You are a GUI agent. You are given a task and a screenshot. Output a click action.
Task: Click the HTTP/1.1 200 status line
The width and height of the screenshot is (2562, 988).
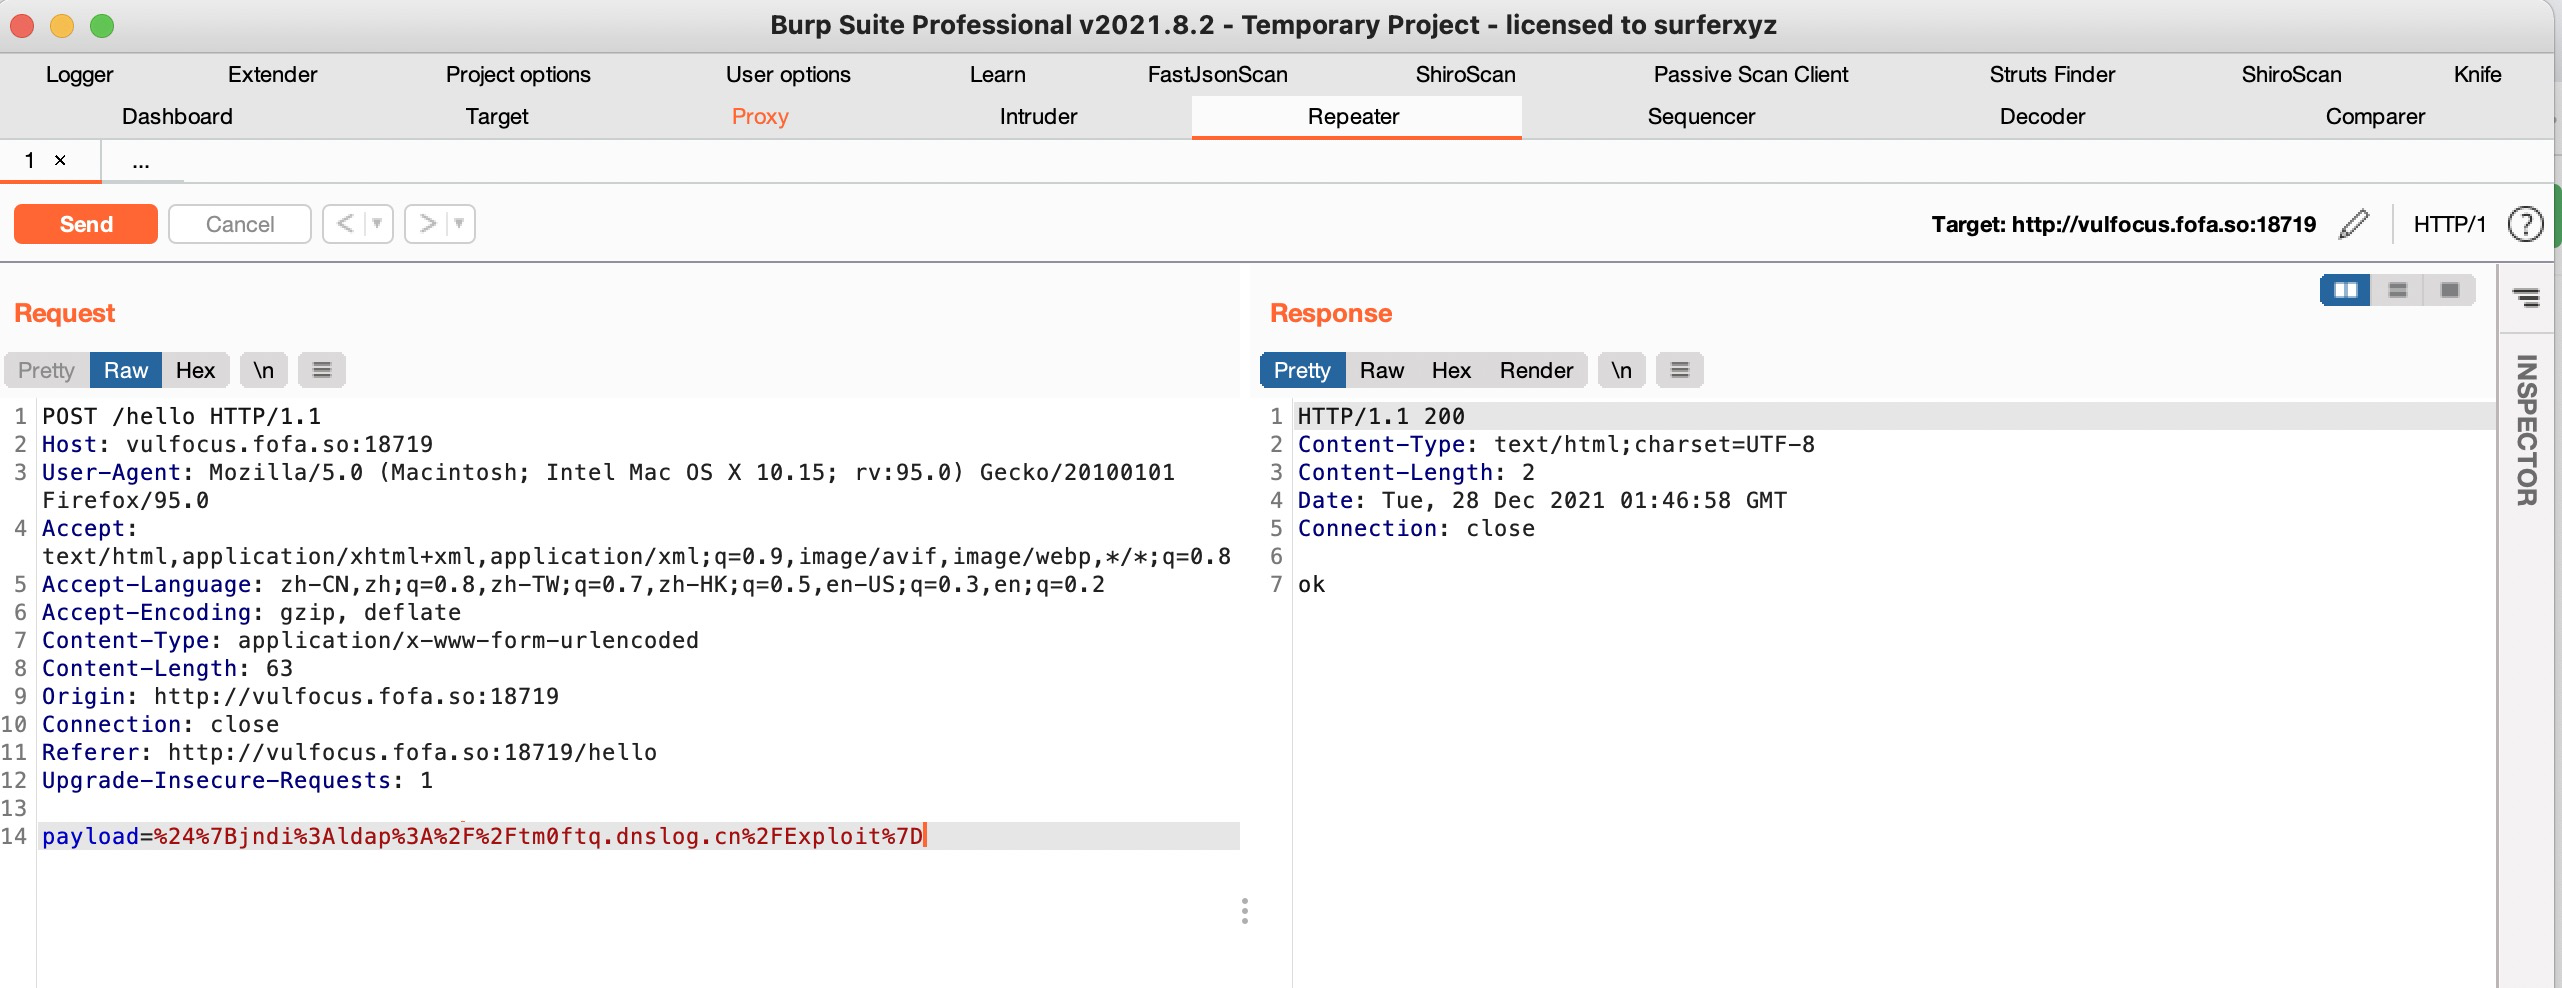click(1381, 416)
